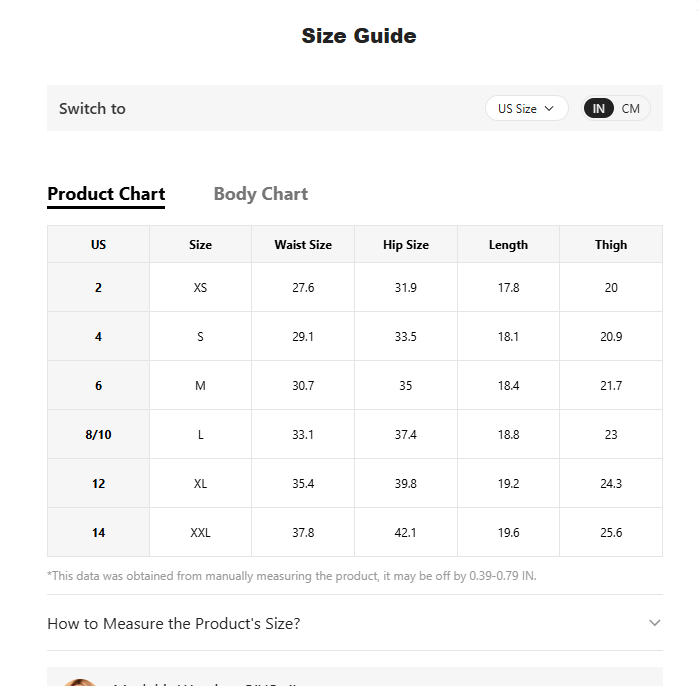Click the XL size cell
Screen dimensions: 698x686
(200, 483)
